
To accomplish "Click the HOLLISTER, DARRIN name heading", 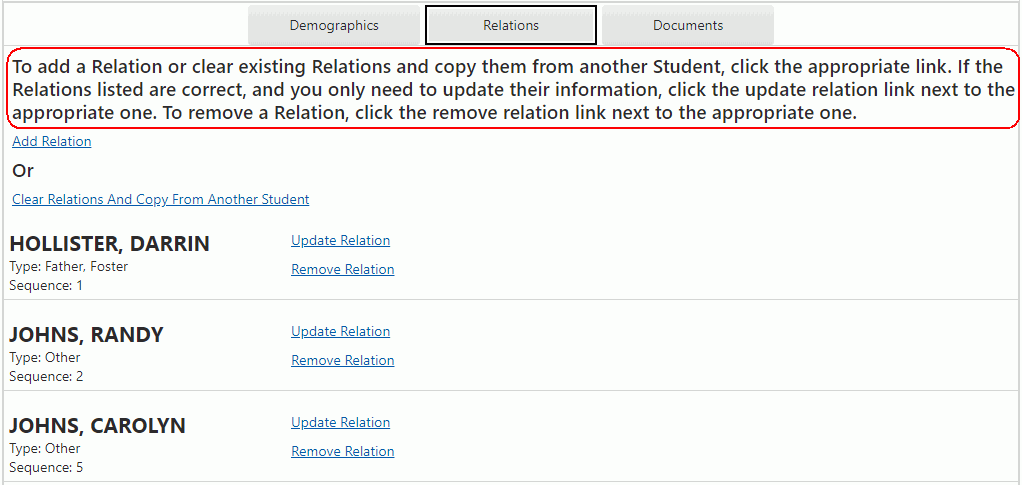I will tap(109, 245).
